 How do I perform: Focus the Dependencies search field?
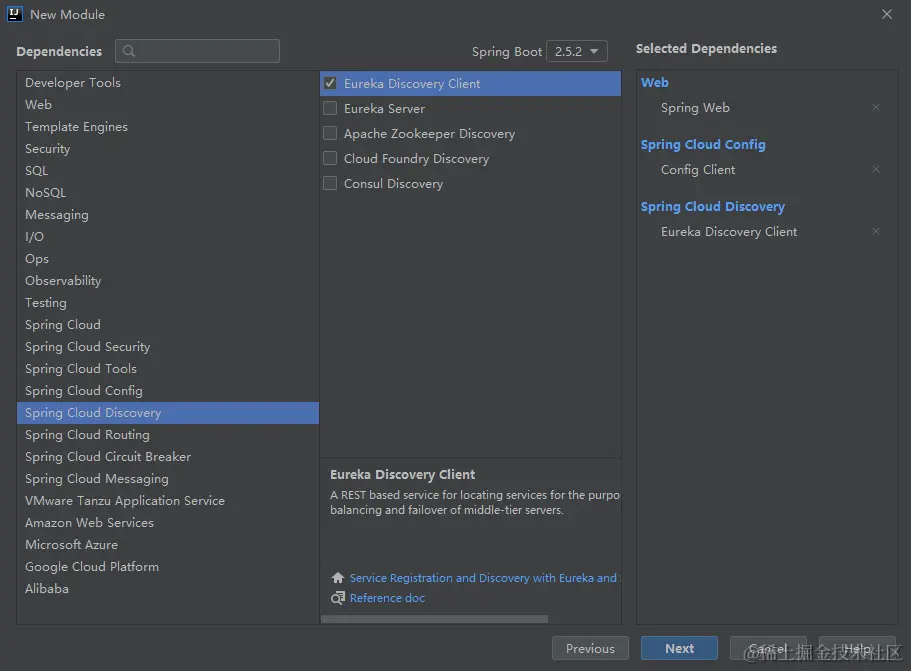(x=198, y=51)
